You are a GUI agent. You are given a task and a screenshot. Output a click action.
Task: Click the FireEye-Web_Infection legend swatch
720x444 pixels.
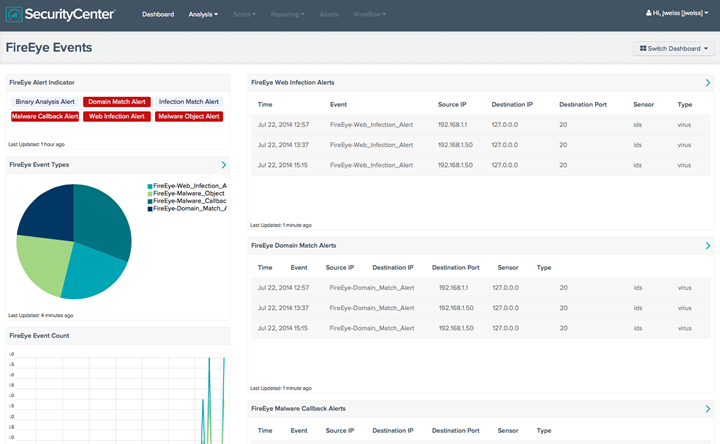click(150, 186)
